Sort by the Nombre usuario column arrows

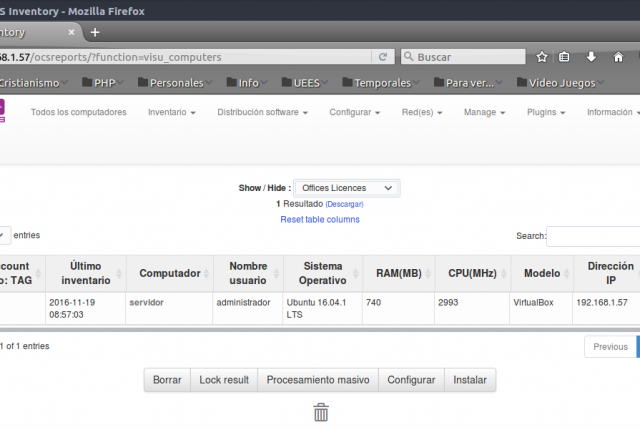(x=276, y=273)
